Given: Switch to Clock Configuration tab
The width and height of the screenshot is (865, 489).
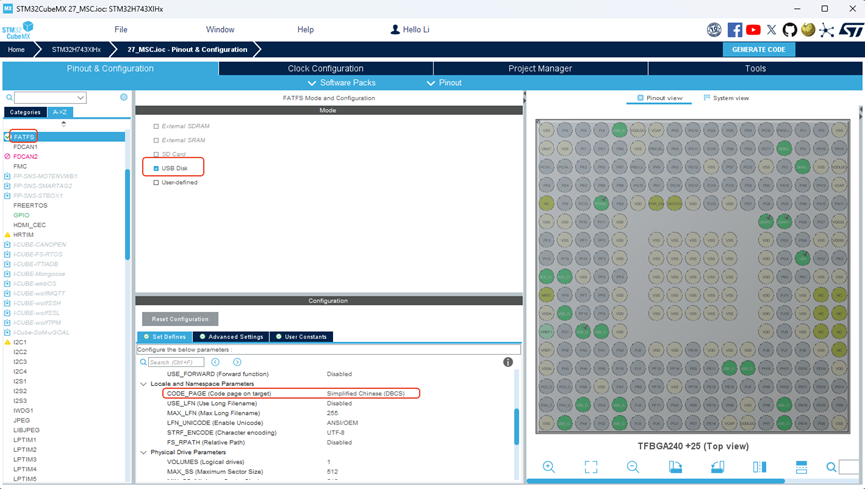Looking at the screenshot, I should tap(325, 68).
